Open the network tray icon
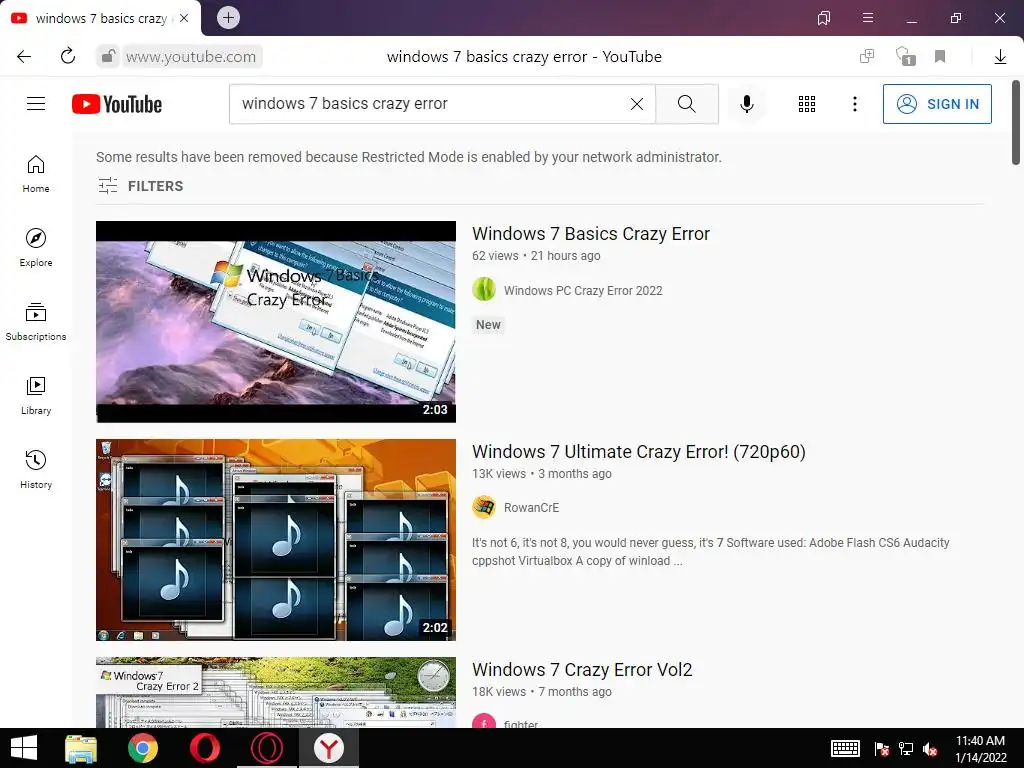1024x768 pixels. point(906,748)
